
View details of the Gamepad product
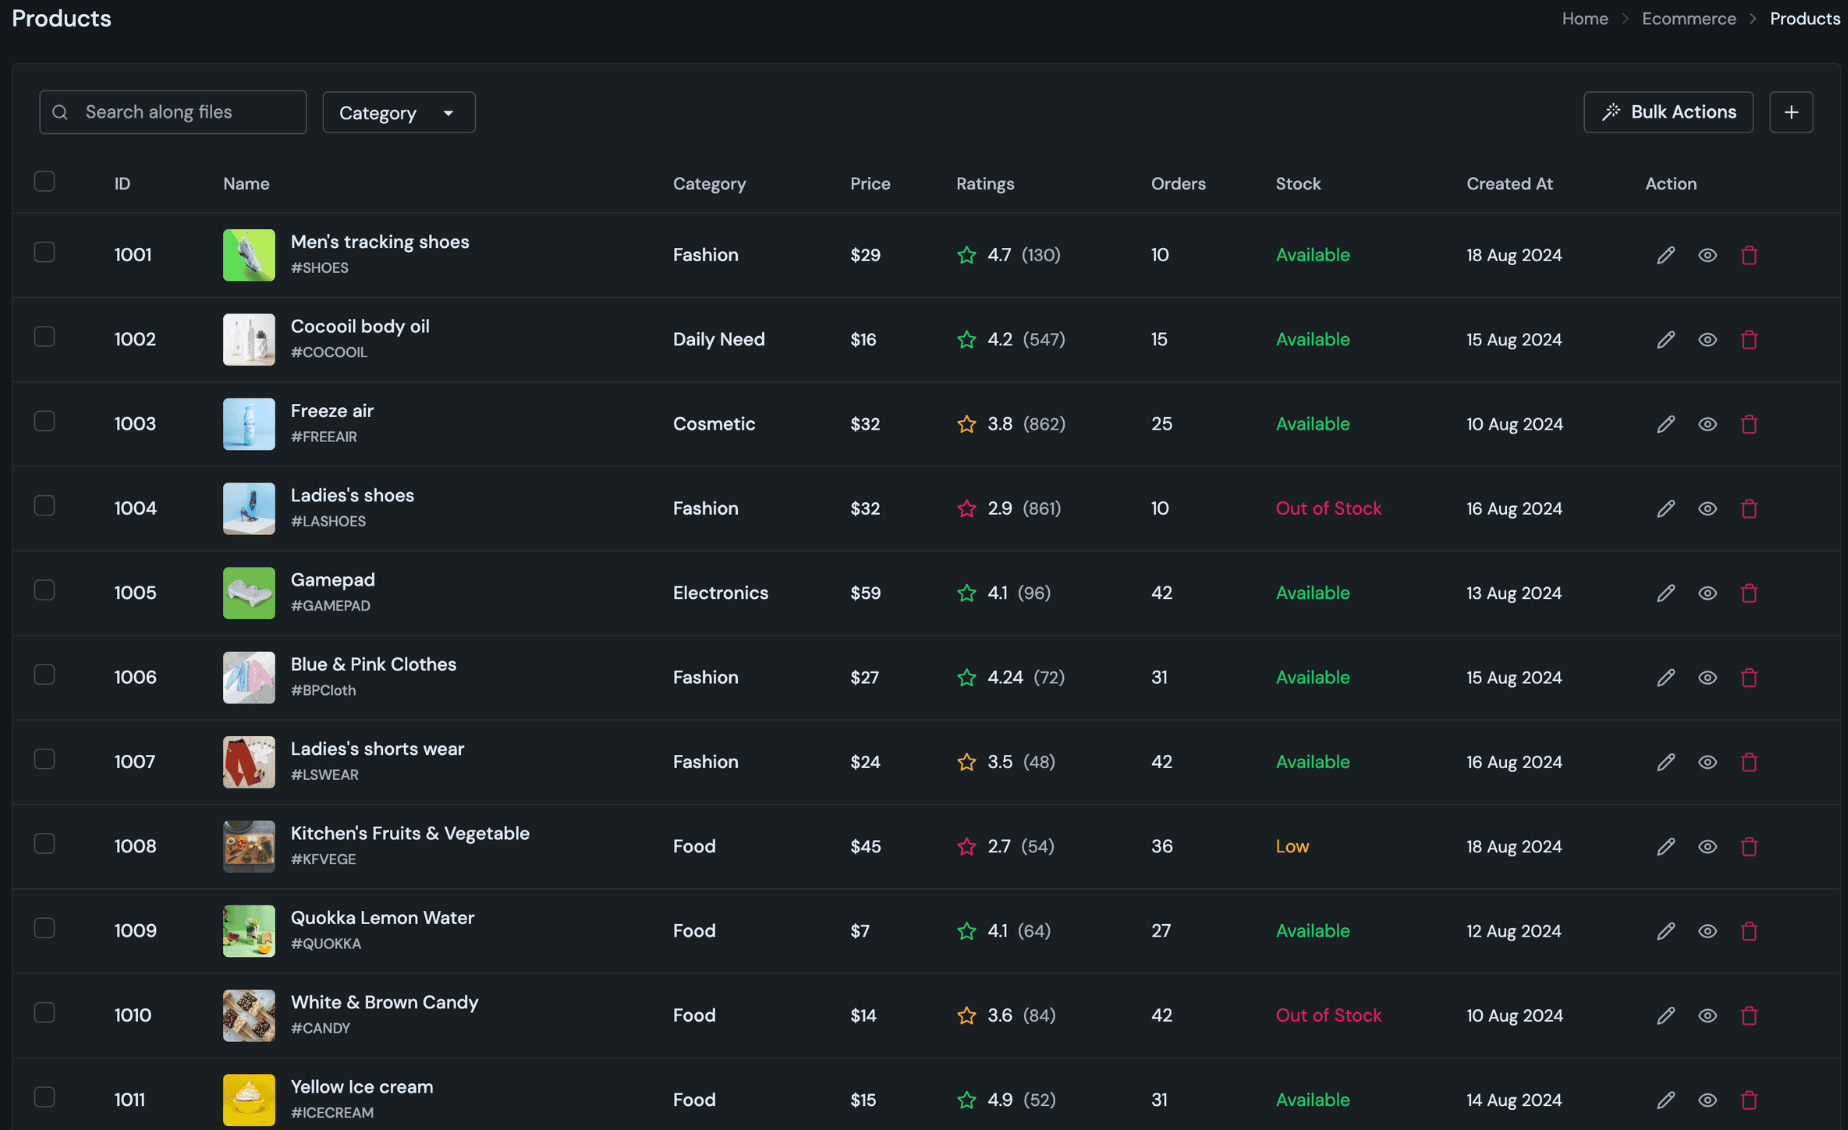pyautogui.click(x=1707, y=592)
